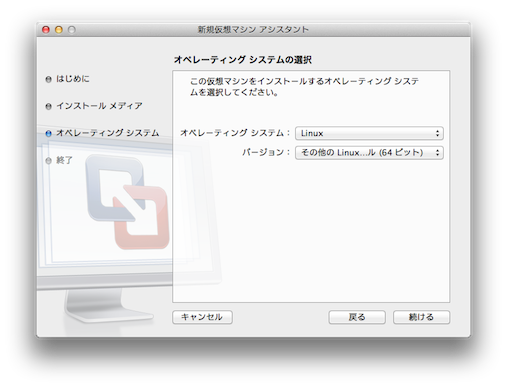The image size is (507, 388).
Task: Click the 終了 step bullet icon
Action: pos(49,161)
